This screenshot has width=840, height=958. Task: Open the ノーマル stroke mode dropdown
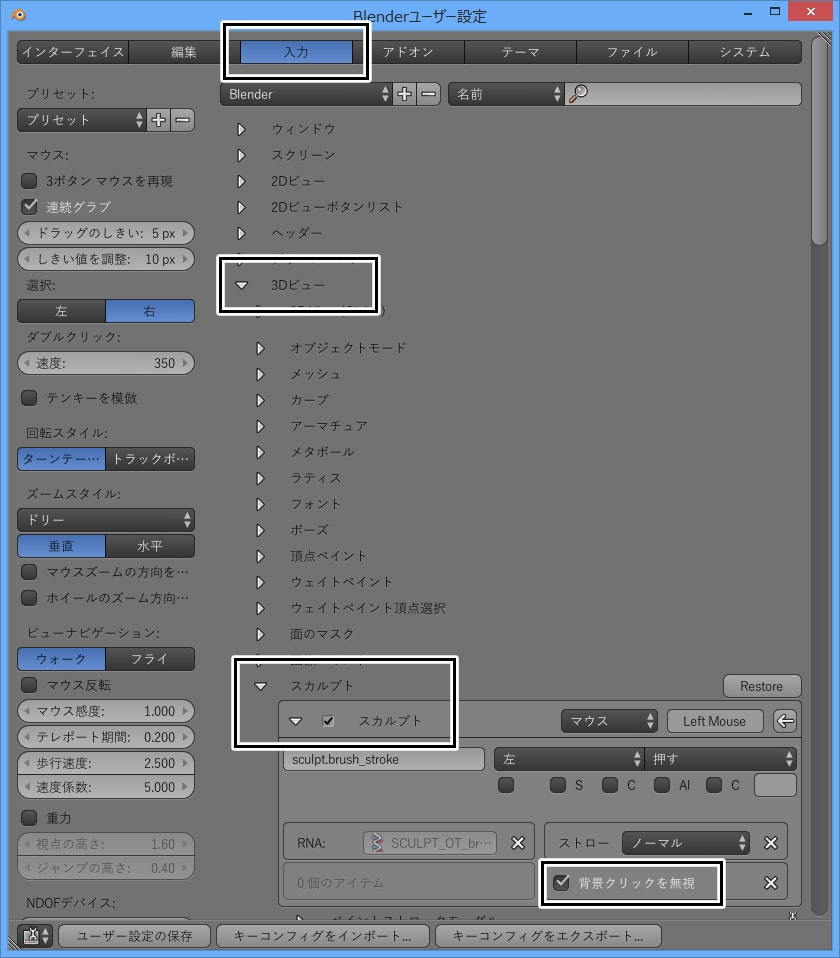click(685, 843)
